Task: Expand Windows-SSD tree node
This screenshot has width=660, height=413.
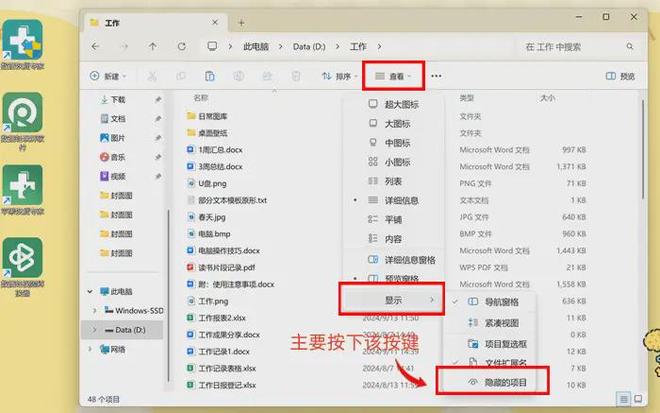Action: (95, 310)
